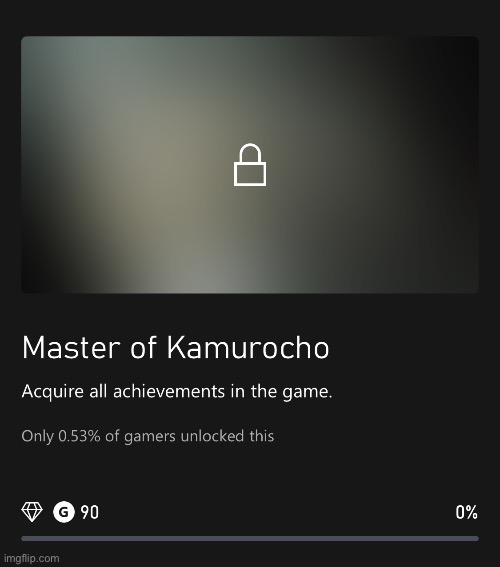Click the word of in the title

144,348
